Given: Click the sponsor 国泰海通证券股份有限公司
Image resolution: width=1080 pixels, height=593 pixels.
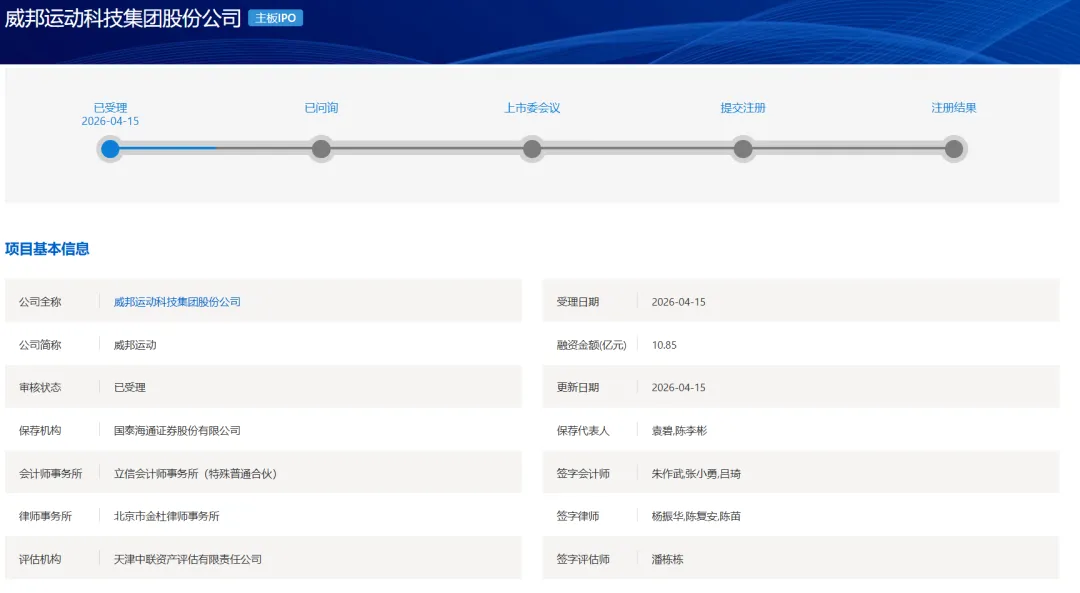Looking at the screenshot, I should pos(177,430).
